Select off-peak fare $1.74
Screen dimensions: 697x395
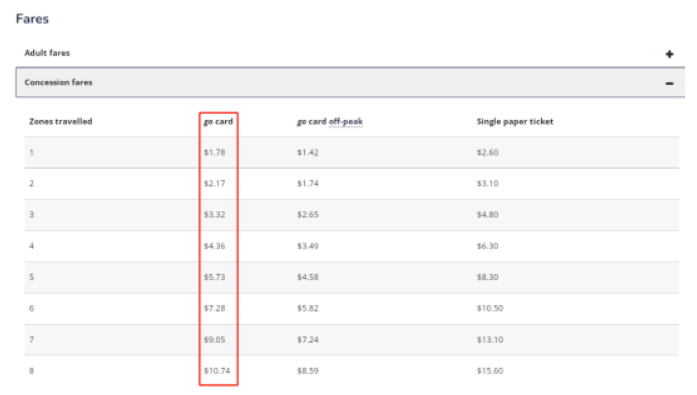[x=308, y=184]
